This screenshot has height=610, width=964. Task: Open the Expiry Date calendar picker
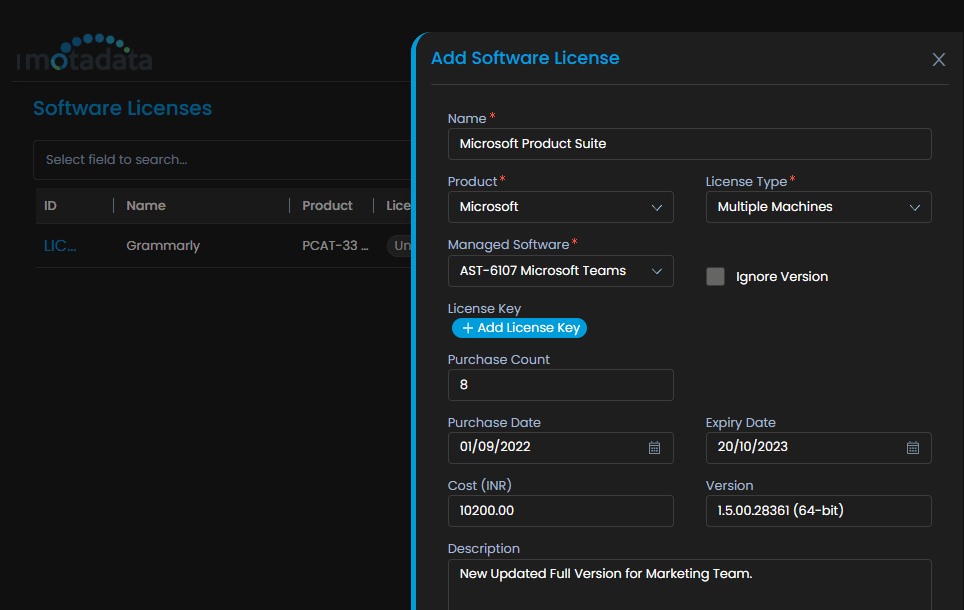point(912,448)
